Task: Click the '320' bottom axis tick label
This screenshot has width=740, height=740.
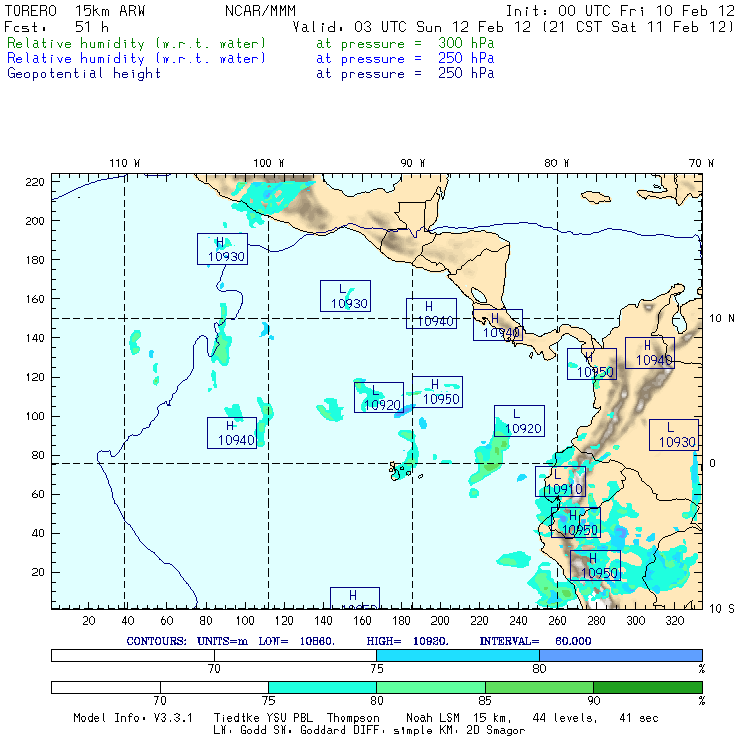Action: point(674,621)
